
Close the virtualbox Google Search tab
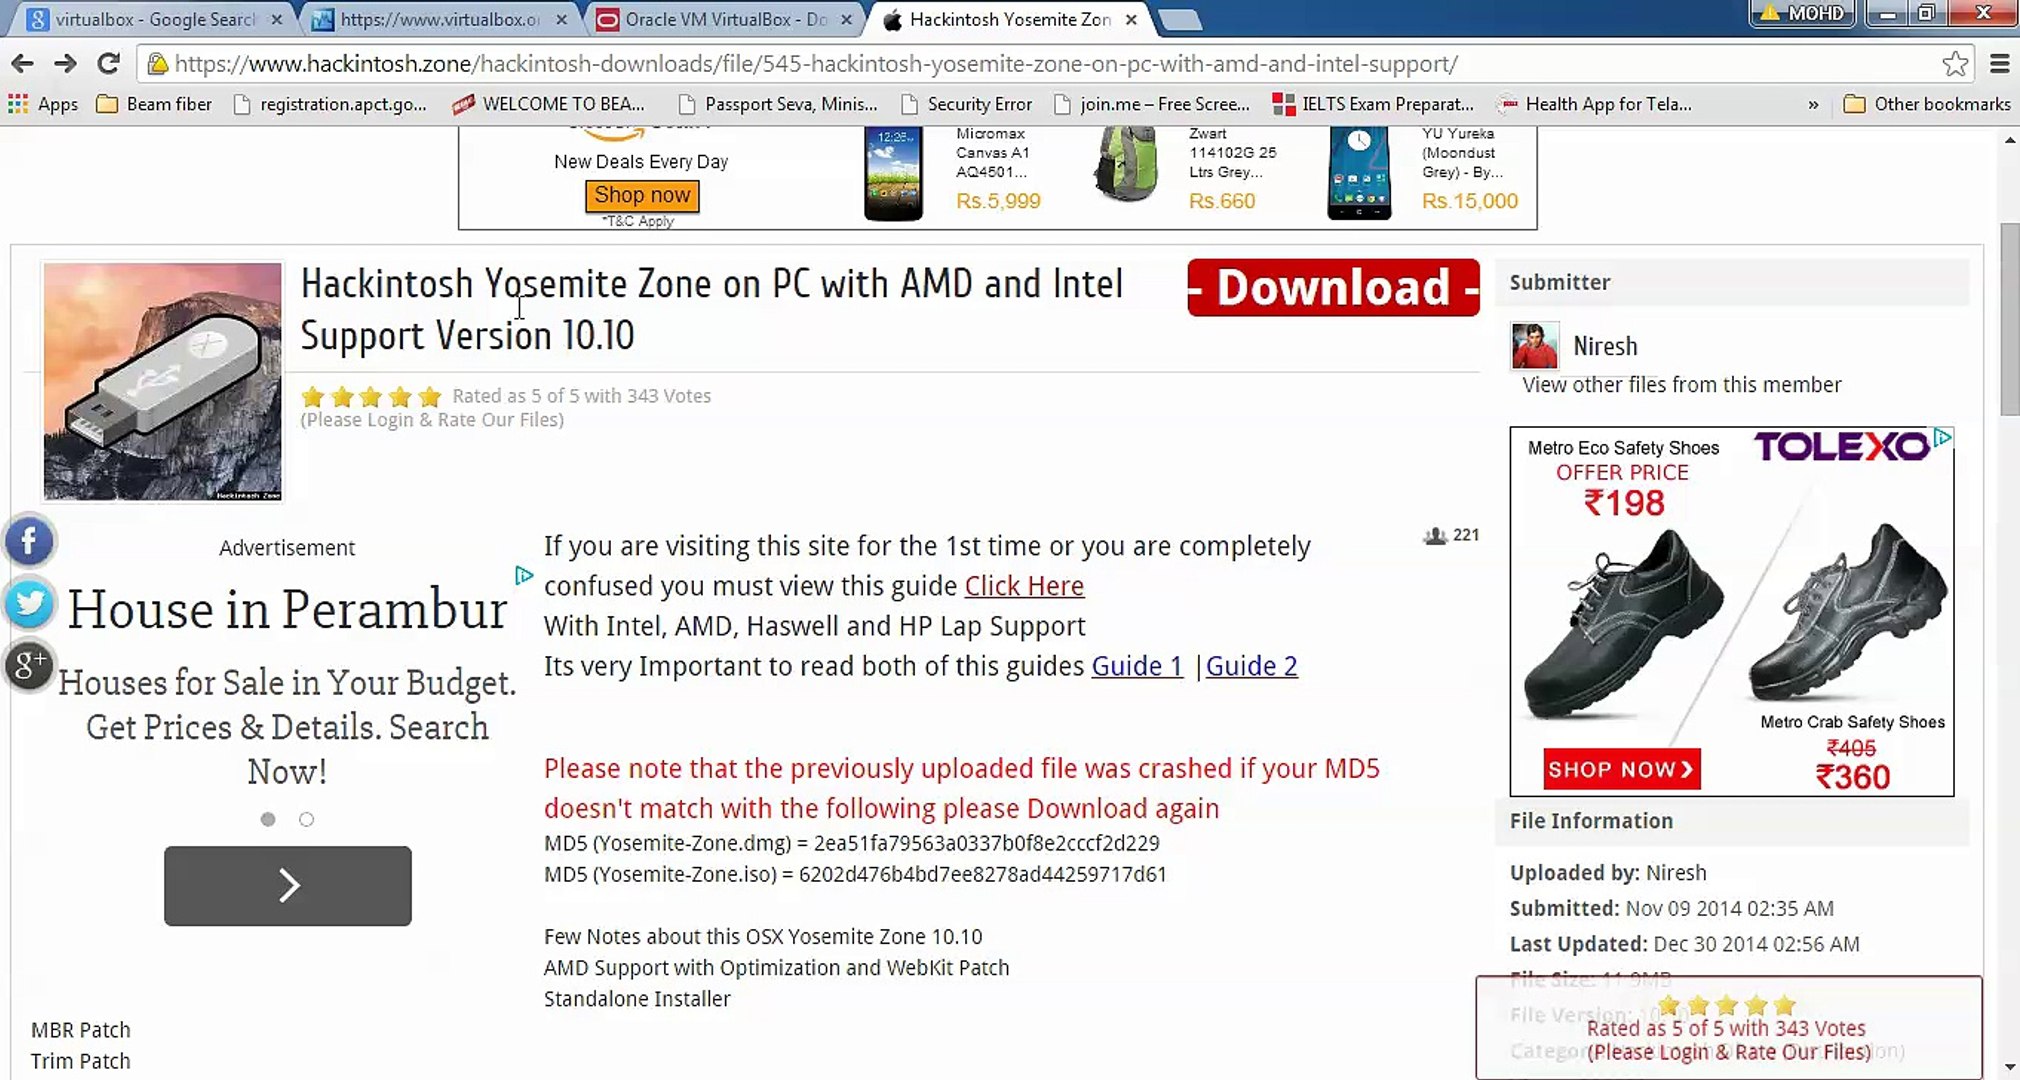point(277,19)
